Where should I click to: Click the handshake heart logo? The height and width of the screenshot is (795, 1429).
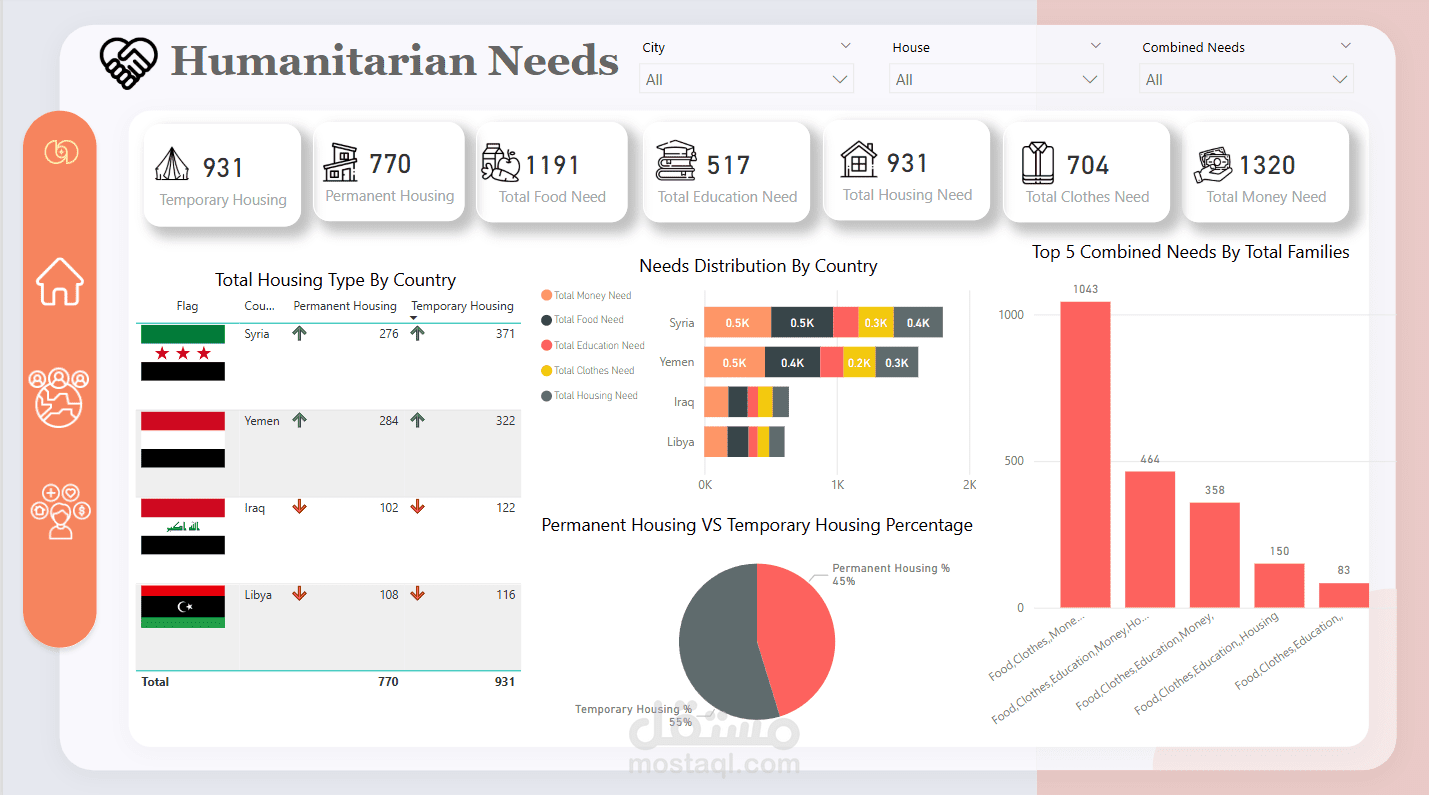coord(129,62)
